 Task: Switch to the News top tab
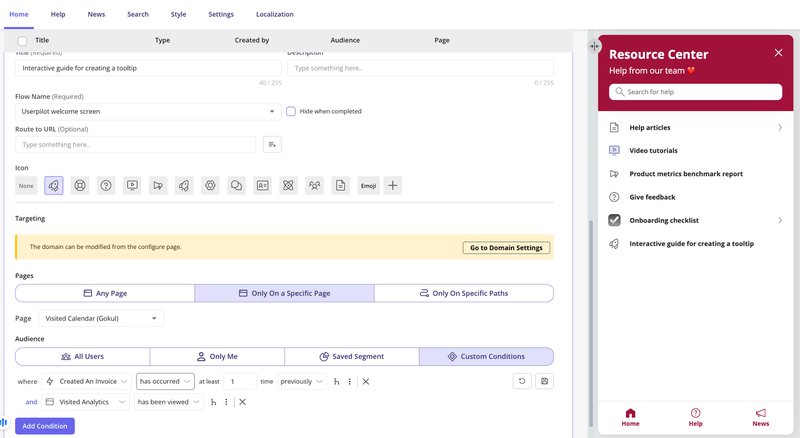[96, 14]
